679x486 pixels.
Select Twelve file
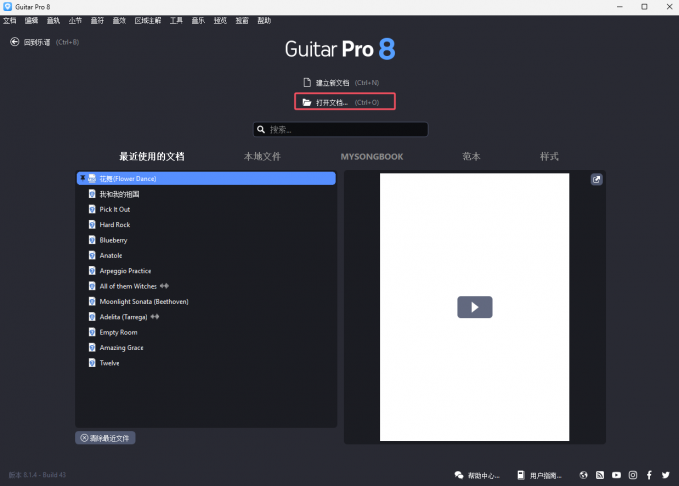pos(206,363)
